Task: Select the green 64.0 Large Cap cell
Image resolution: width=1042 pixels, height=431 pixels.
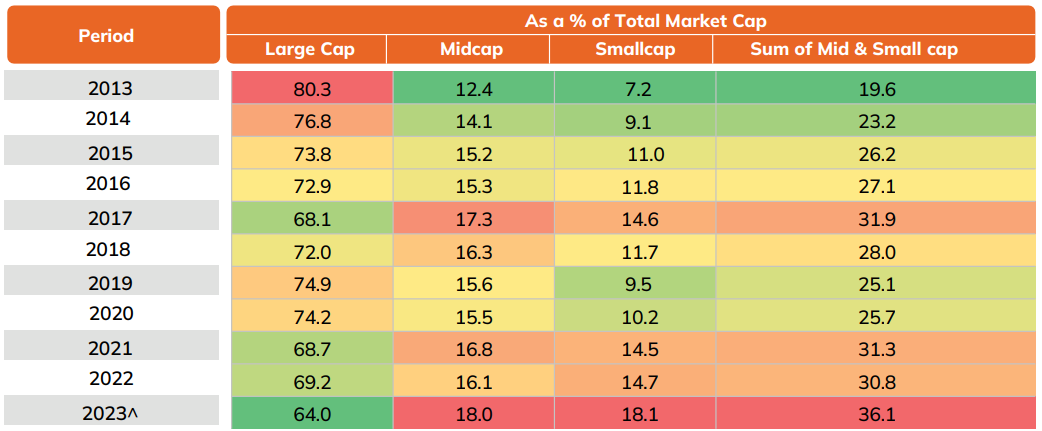Action: point(311,412)
